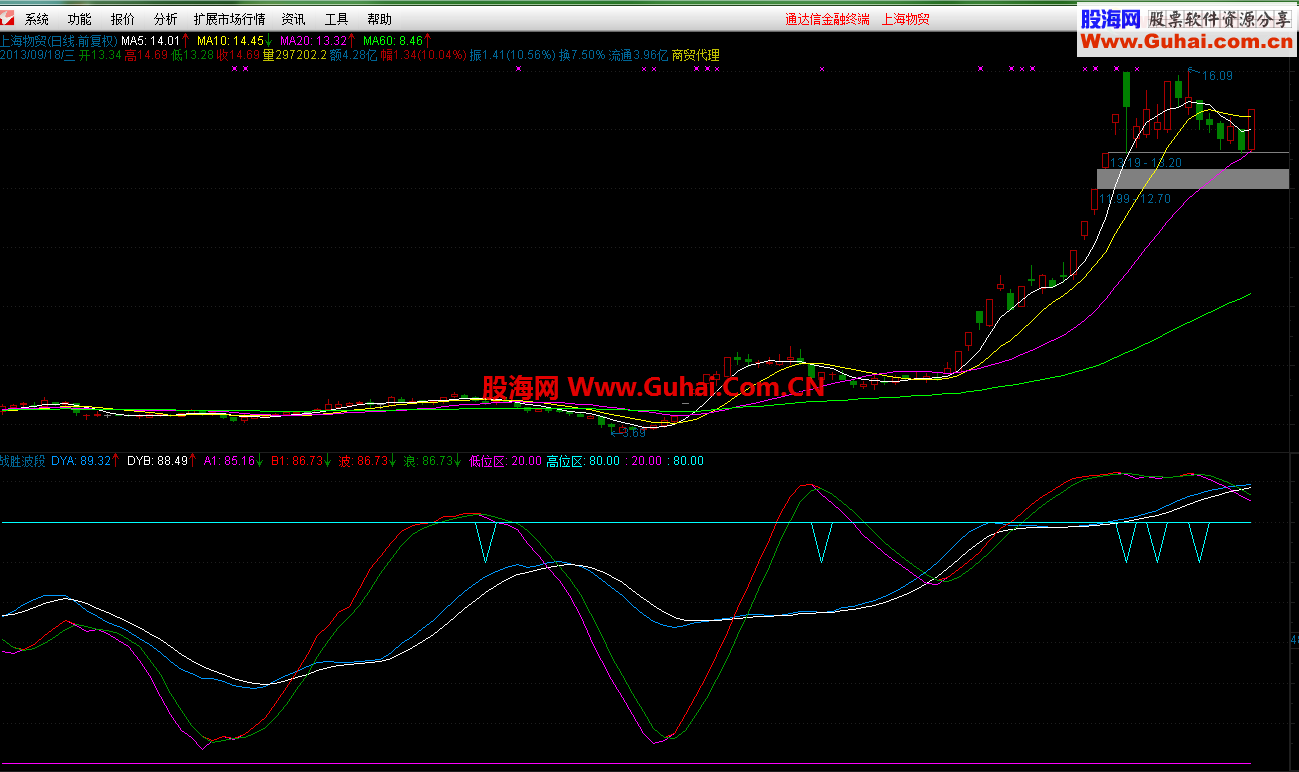Screen dimensions: 1299x772
Task: Open the 功能 menu
Action: click(x=79, y=19)
